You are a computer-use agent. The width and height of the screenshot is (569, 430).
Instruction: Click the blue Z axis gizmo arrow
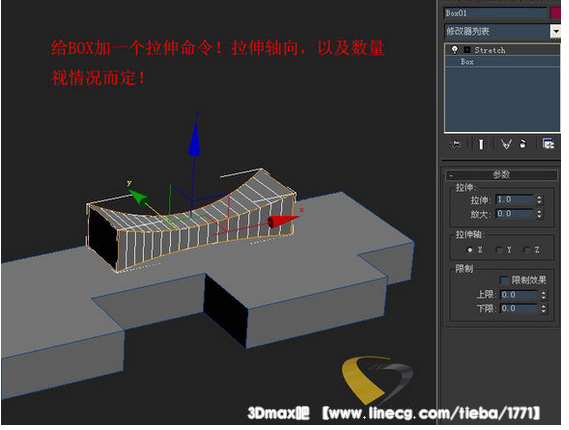195,140
